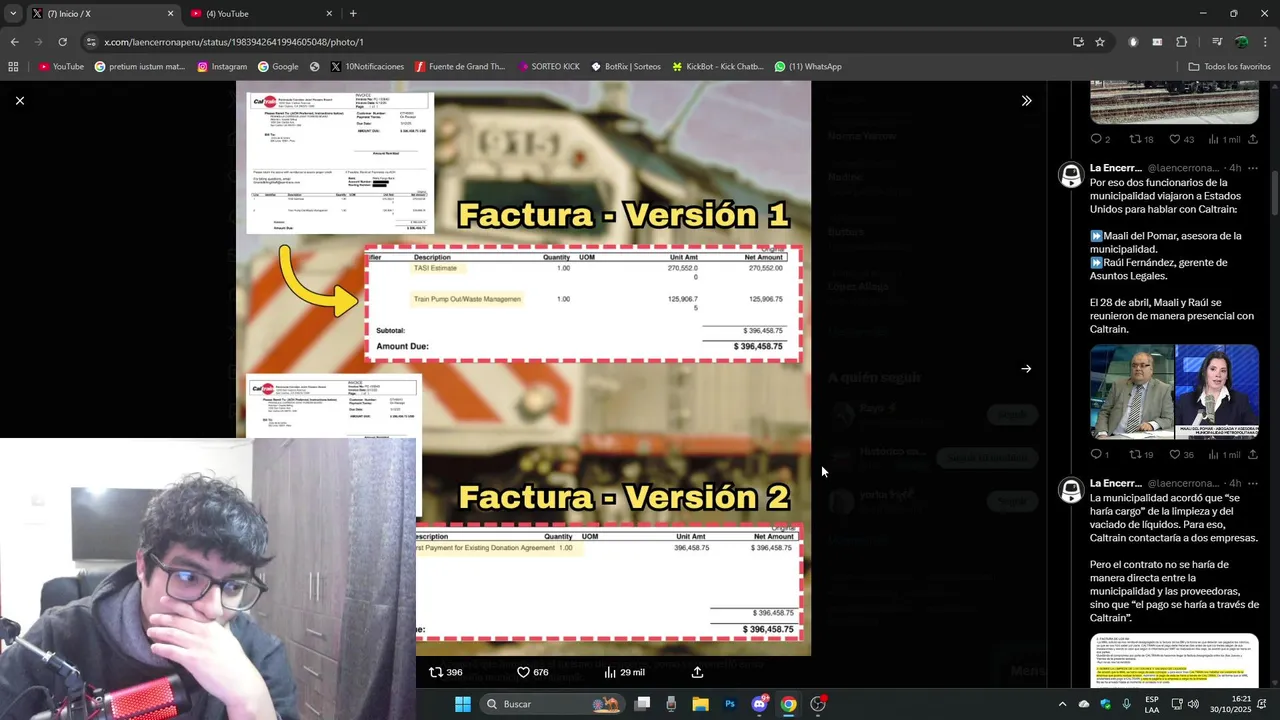This screenshot has width=1280, height=720.
Task: Open Task View on taskbar
Action: (x=643, y=704)
